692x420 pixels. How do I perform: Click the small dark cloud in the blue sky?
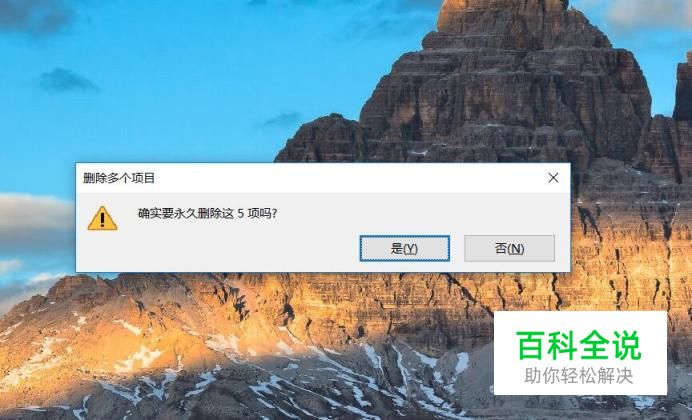pos(65,80)
